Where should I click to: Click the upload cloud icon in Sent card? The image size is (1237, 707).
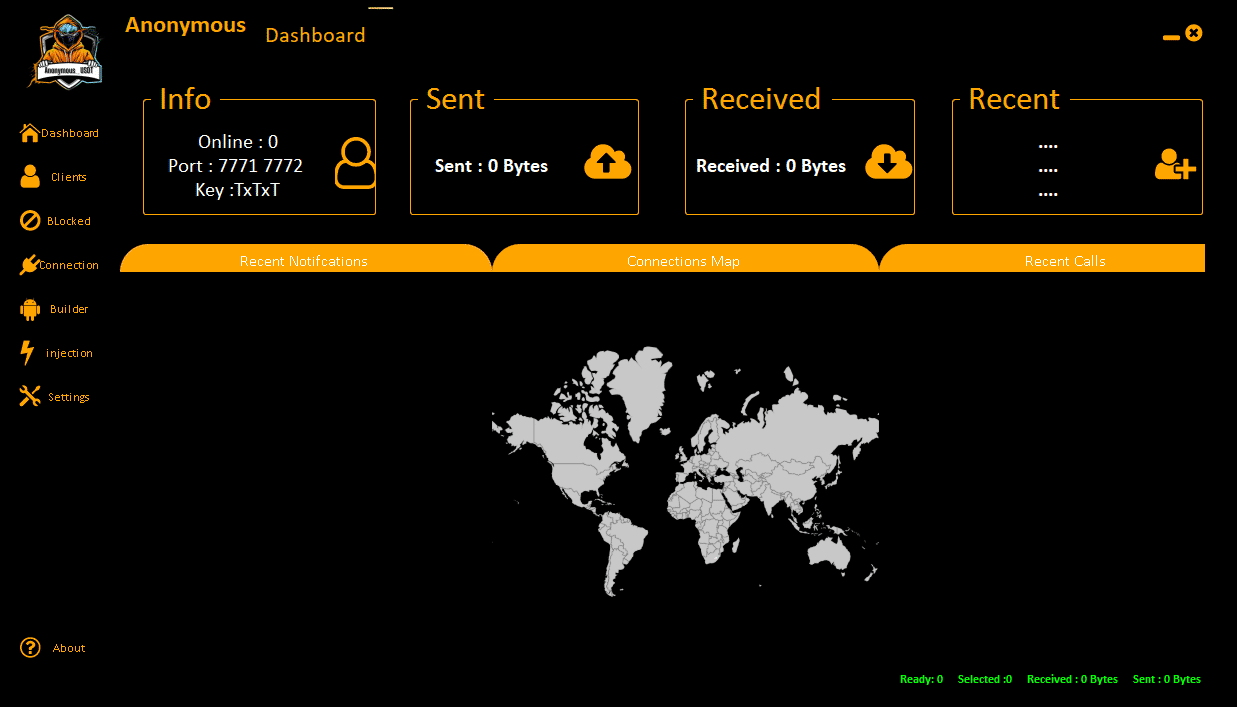tap(607, 162)
